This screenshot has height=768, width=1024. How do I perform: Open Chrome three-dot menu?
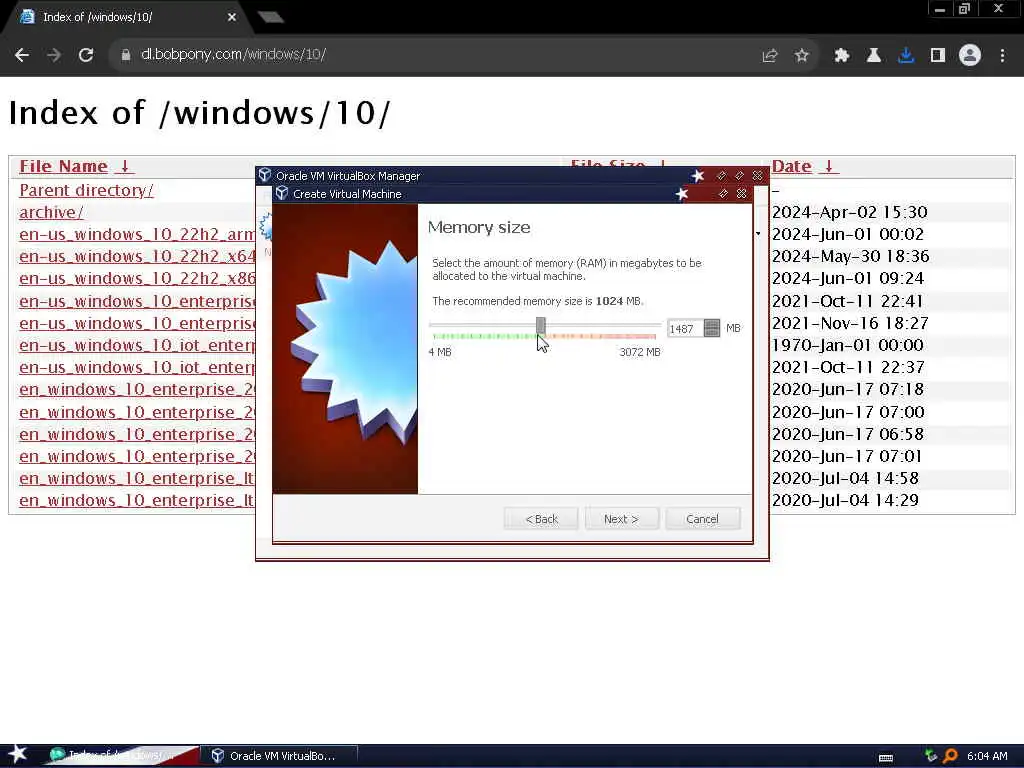1002,56
